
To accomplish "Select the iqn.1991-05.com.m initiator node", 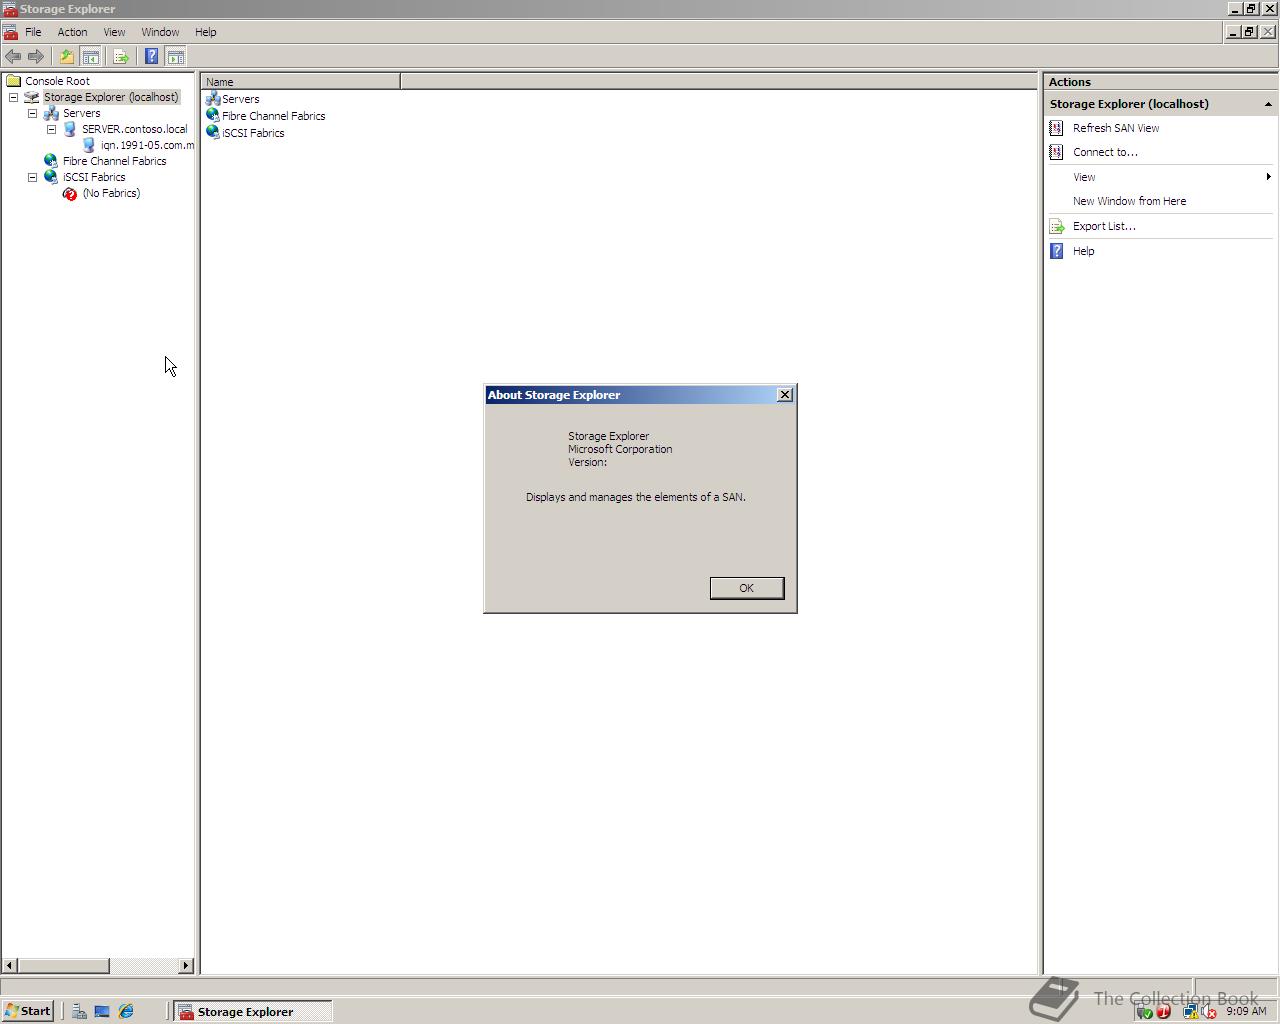I will click(147, 145).
